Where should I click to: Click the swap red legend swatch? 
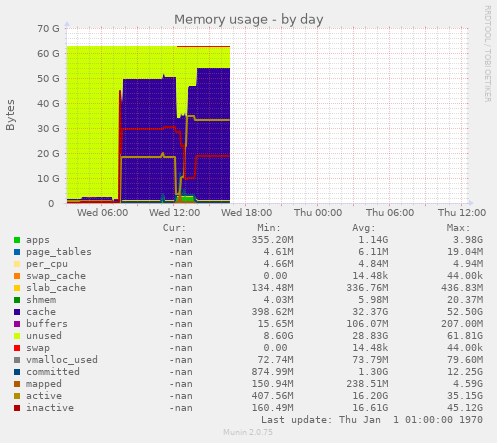[17, 348]
